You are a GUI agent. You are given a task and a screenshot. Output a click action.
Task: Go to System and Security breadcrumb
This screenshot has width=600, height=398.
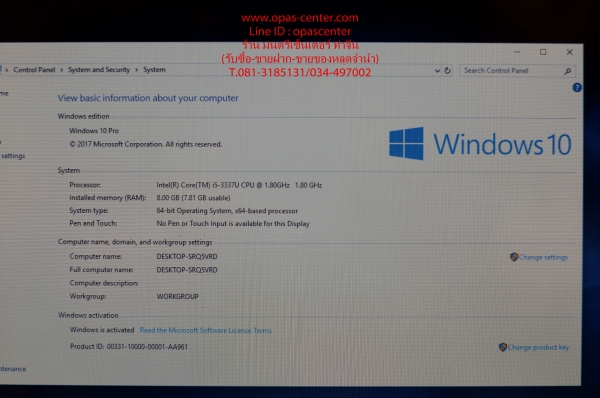click(99, 70)
